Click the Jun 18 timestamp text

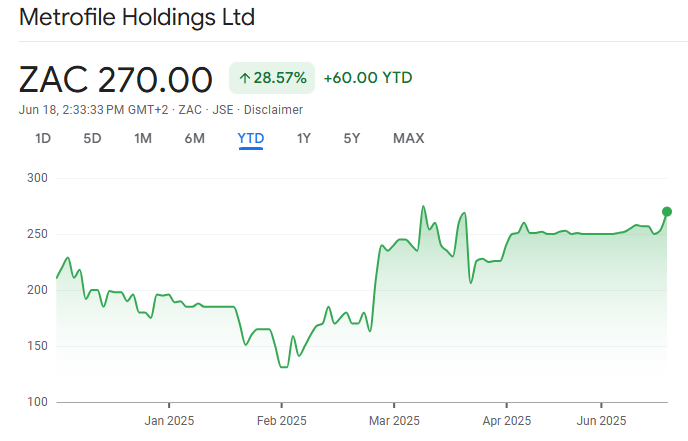pyautogui.click(x=93, y=110)
